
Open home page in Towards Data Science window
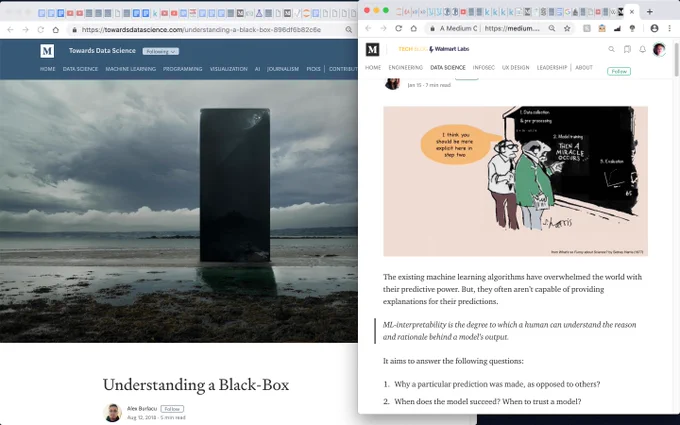(x=56, y=30)
